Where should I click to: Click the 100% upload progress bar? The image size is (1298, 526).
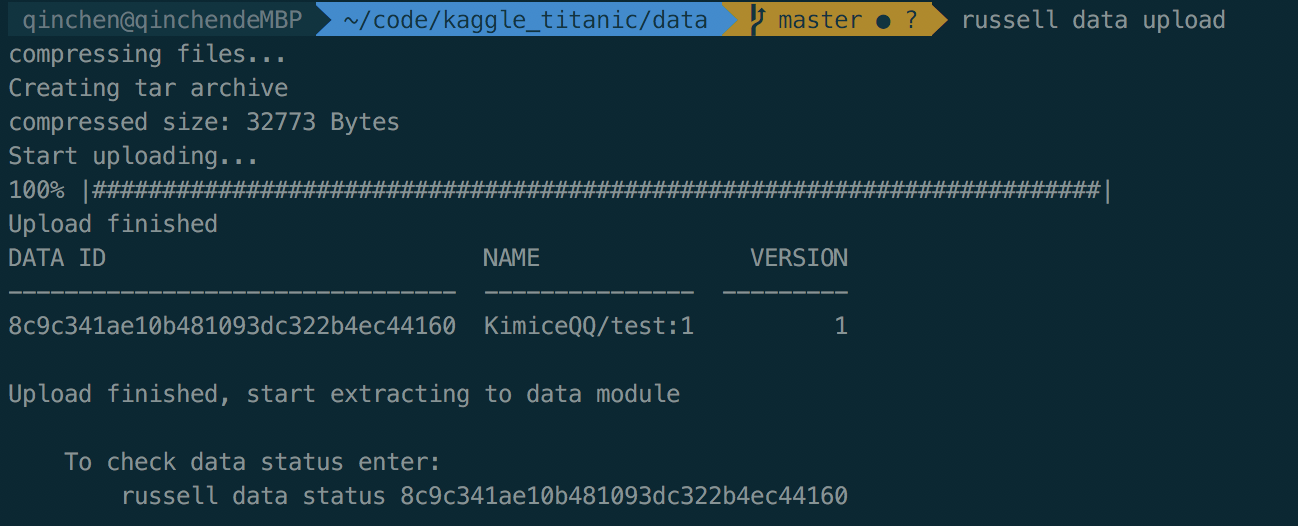click(560, 190)
